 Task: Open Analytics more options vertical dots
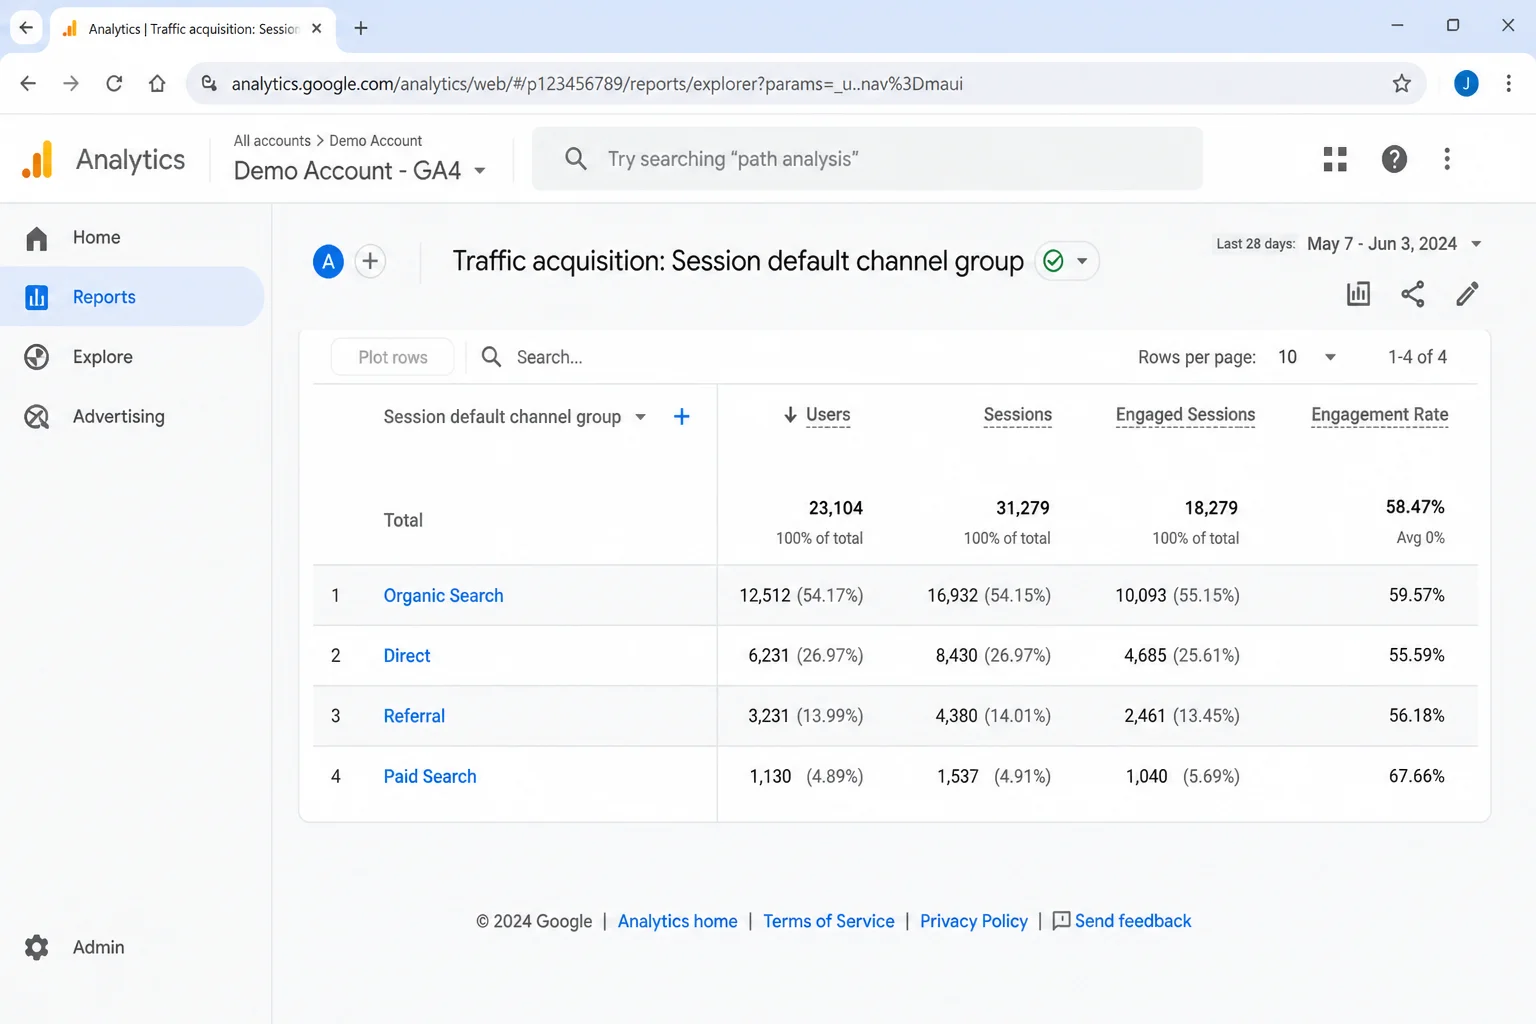click(x=1447, y=159)
